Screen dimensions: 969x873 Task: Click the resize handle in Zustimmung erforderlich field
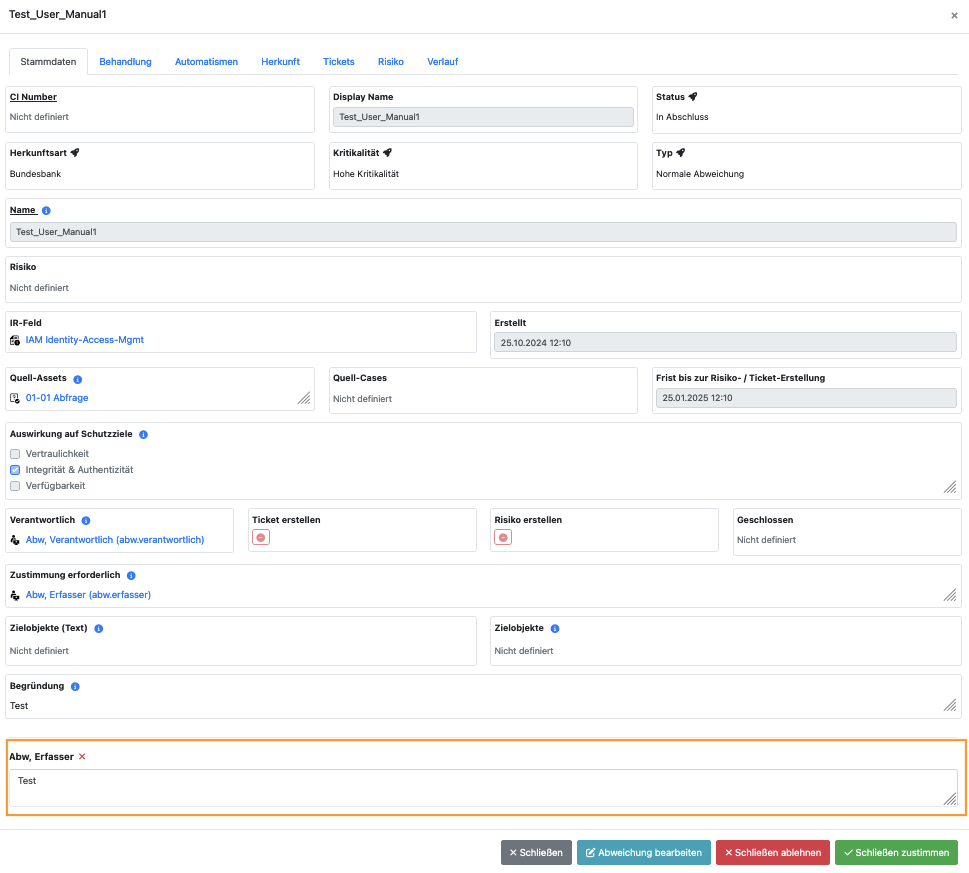(950, 596)
